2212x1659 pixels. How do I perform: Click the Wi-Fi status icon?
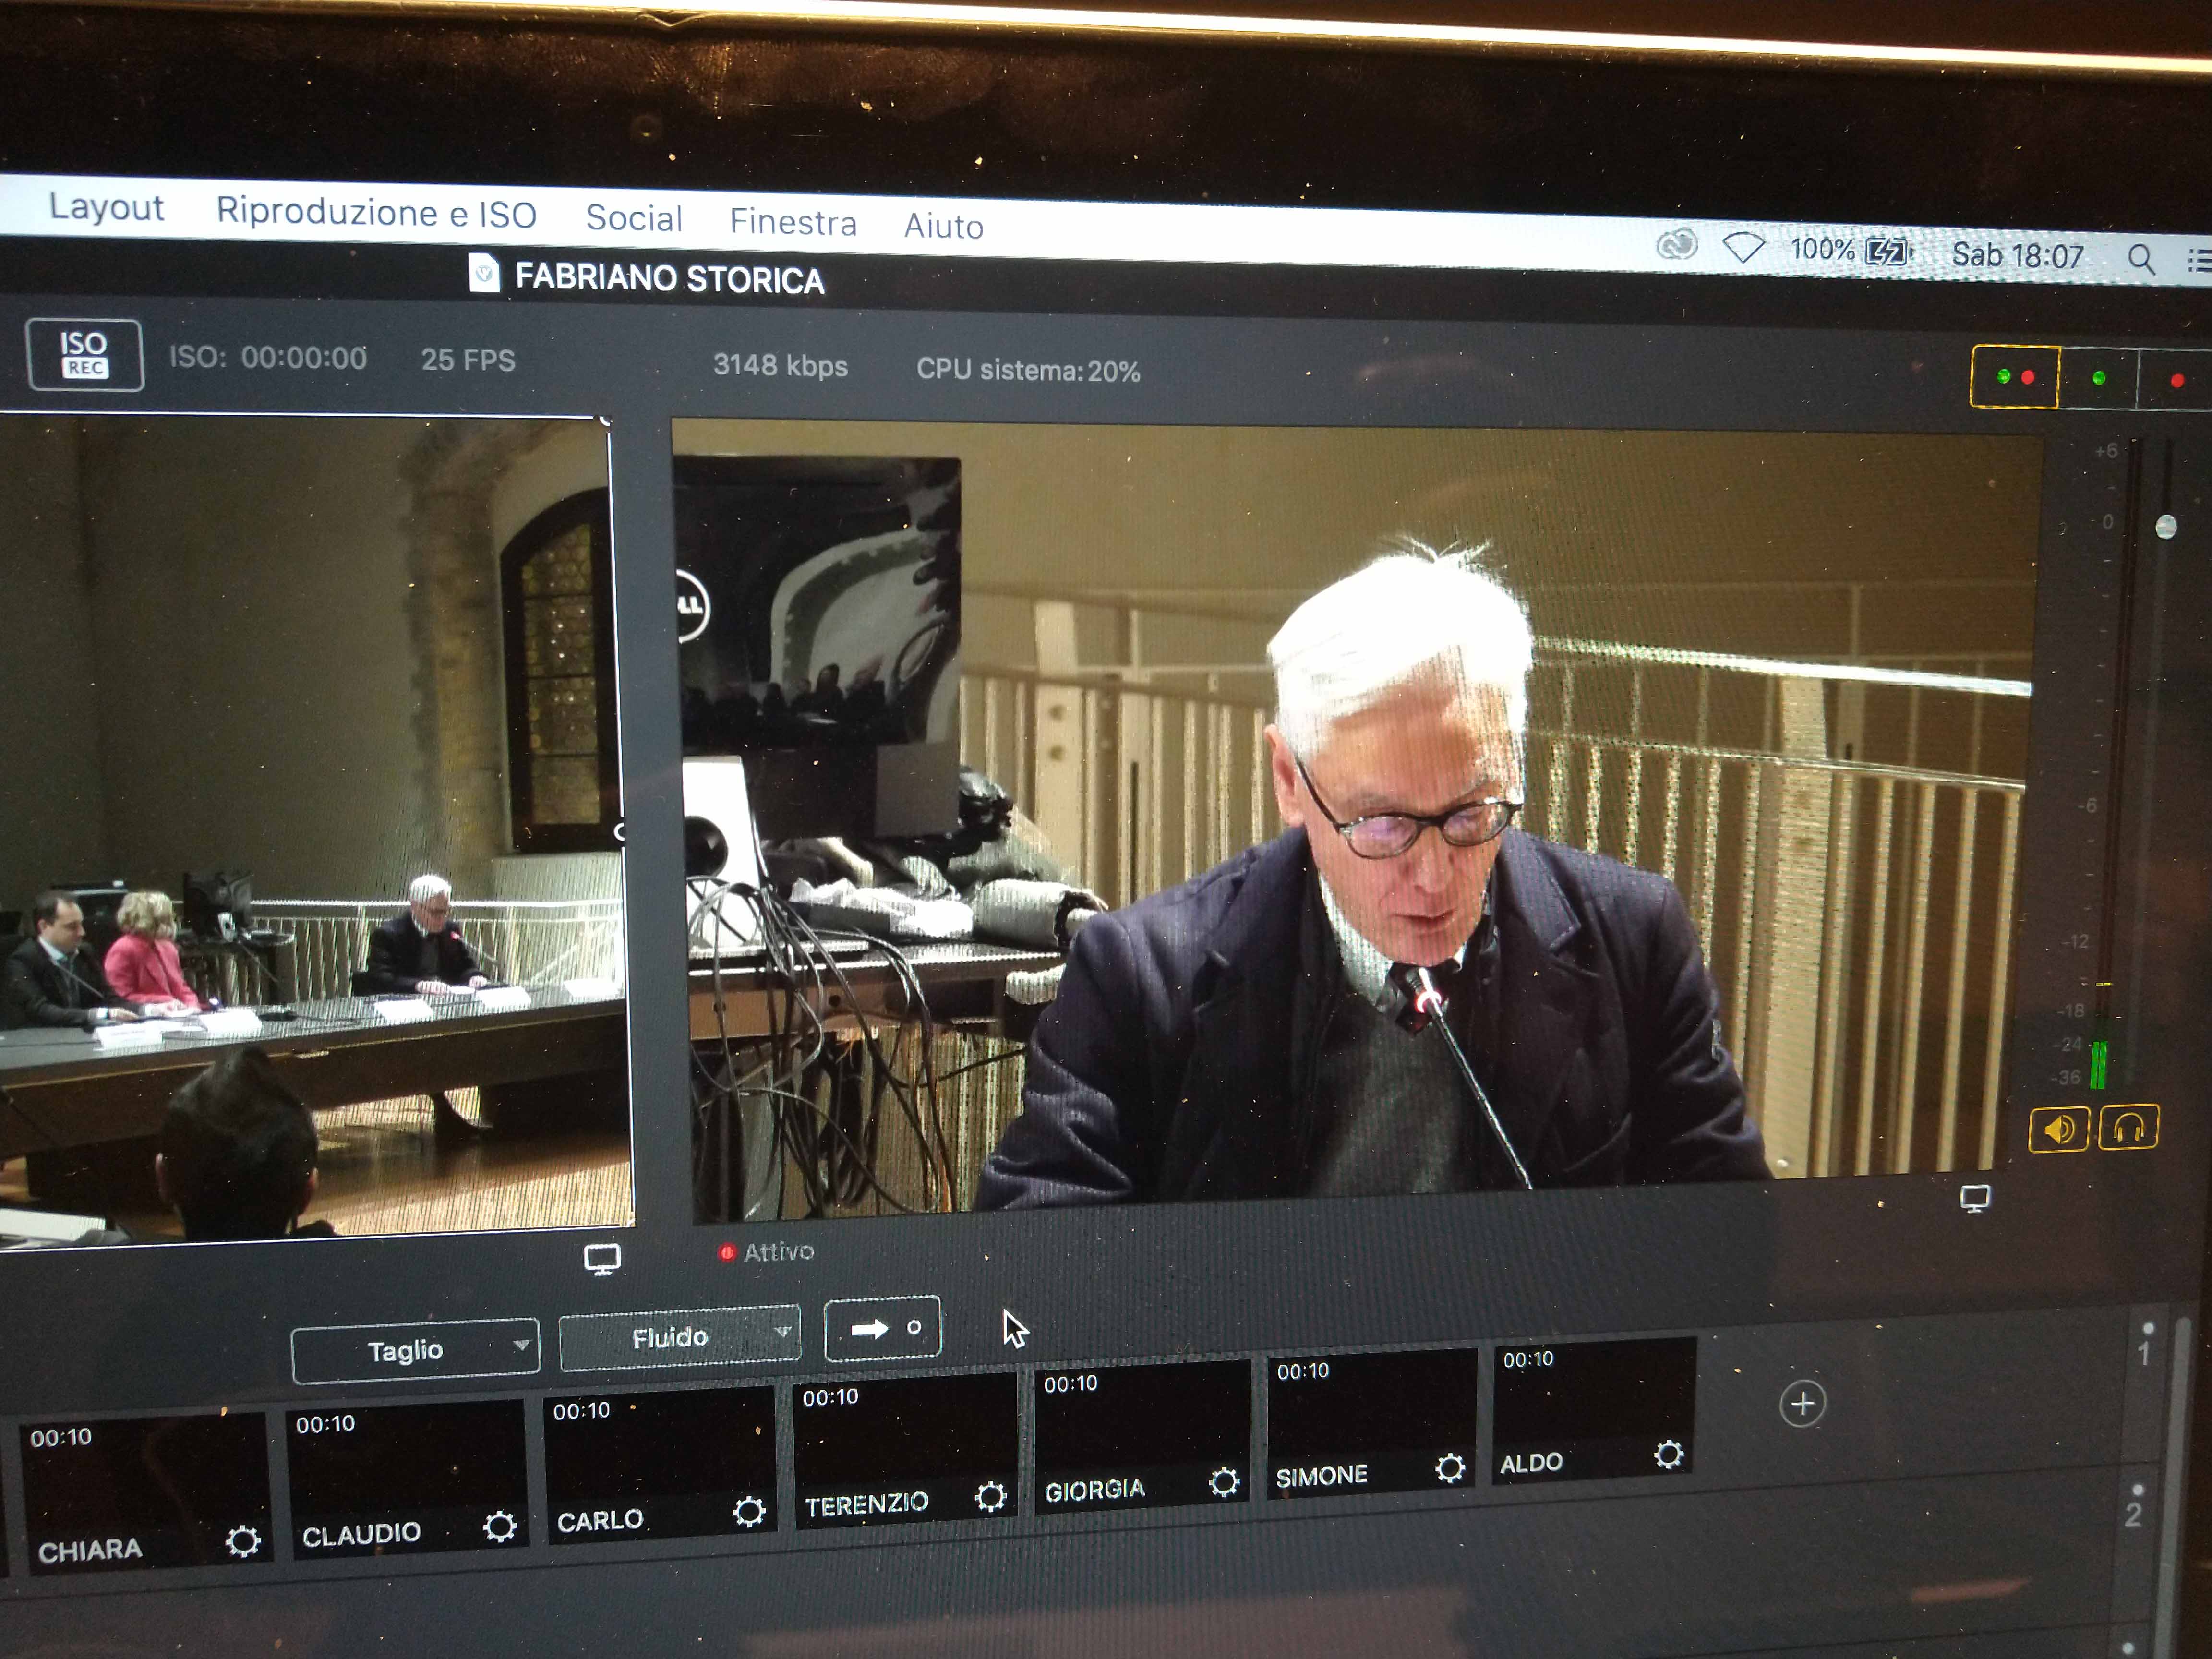click(1743, 247)
